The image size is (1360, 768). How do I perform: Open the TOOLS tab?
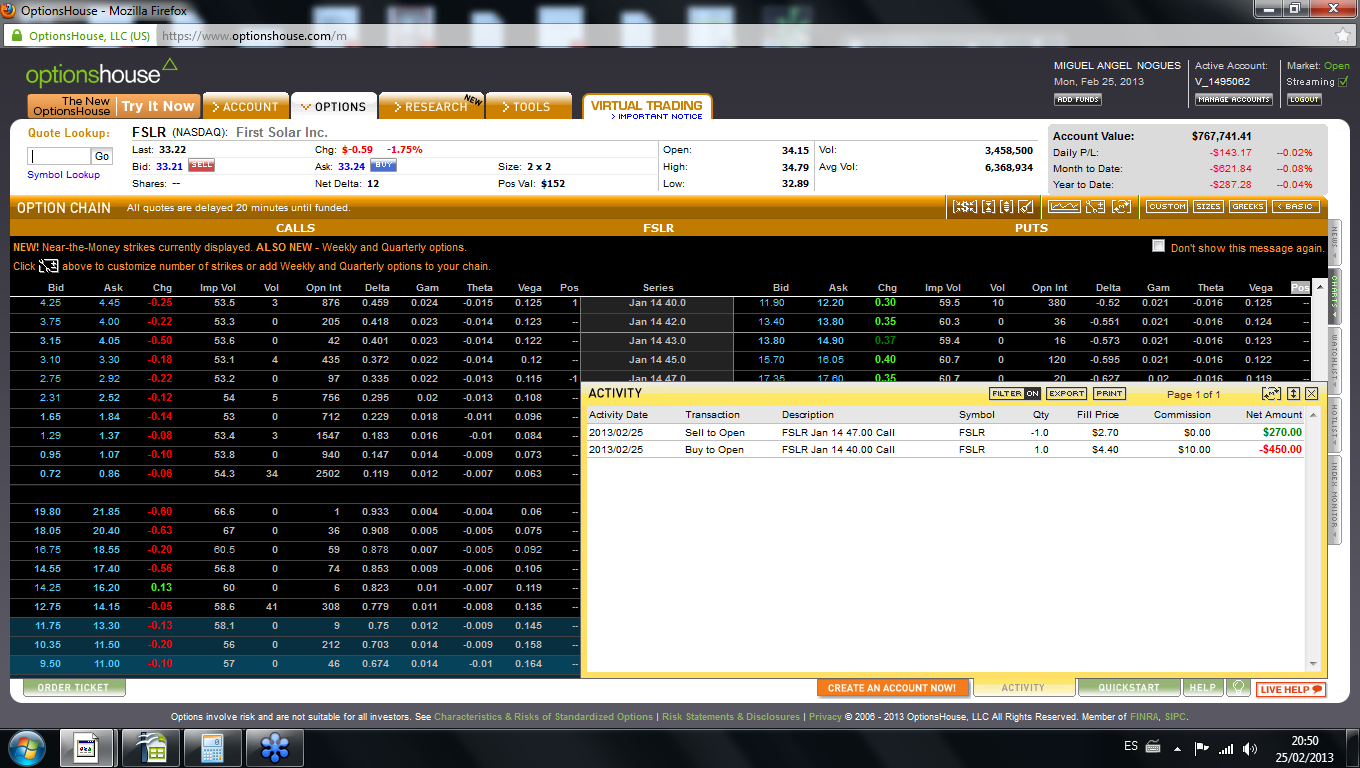pos(527,106)
